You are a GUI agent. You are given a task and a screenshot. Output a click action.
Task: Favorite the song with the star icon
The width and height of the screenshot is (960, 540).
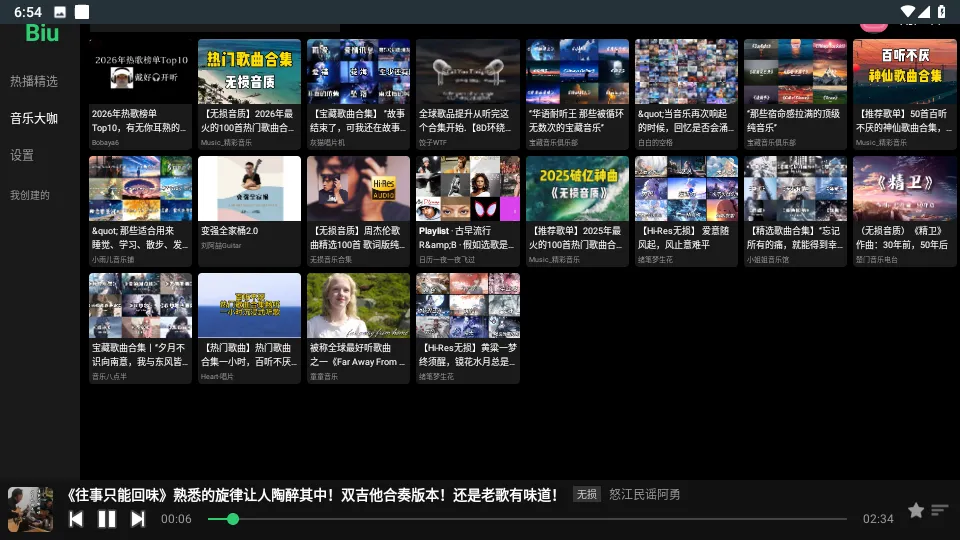pos(916,510)
